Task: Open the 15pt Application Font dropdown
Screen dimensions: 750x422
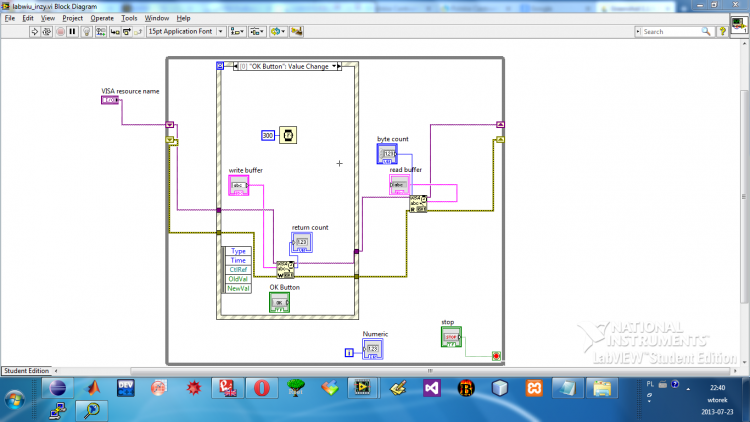Action: (x=186, y=32)
